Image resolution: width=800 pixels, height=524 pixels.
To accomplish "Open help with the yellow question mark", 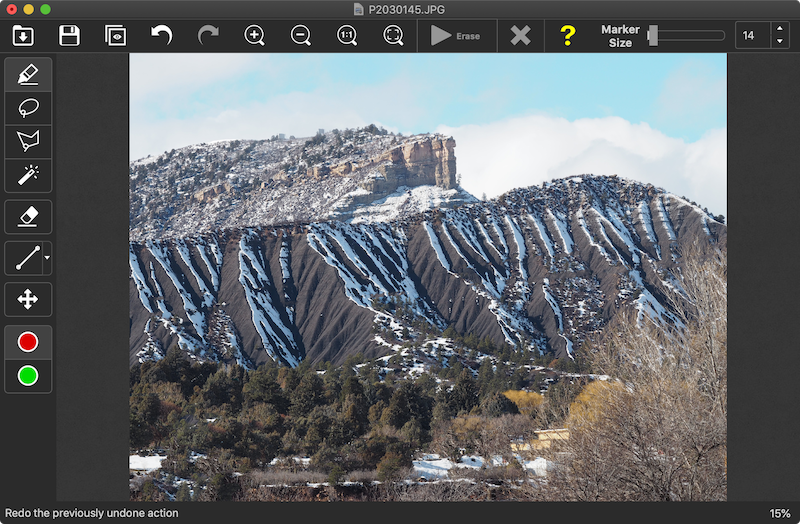I will [567, 36].
